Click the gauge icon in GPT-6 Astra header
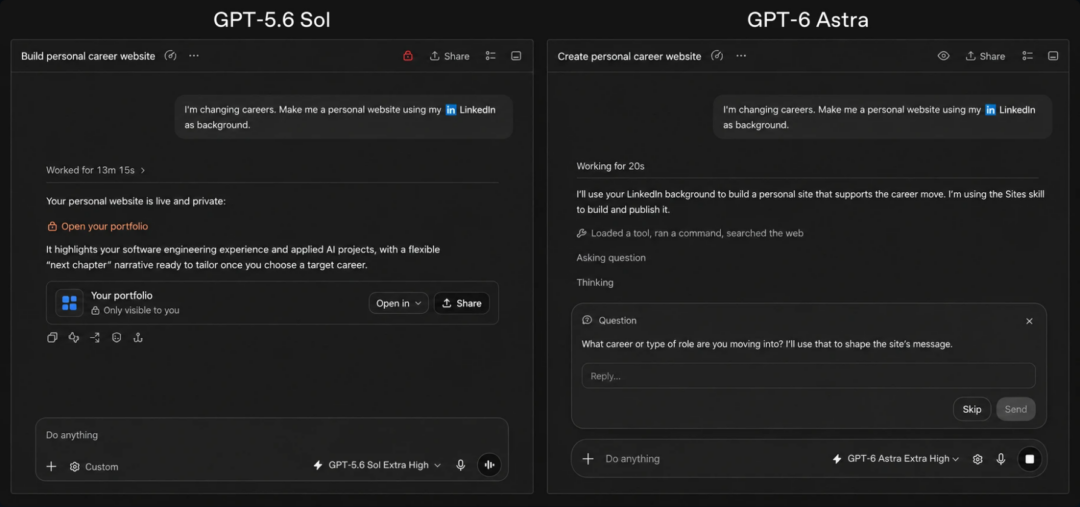Viewport: 1080px width, 507px height. [717, 56]
